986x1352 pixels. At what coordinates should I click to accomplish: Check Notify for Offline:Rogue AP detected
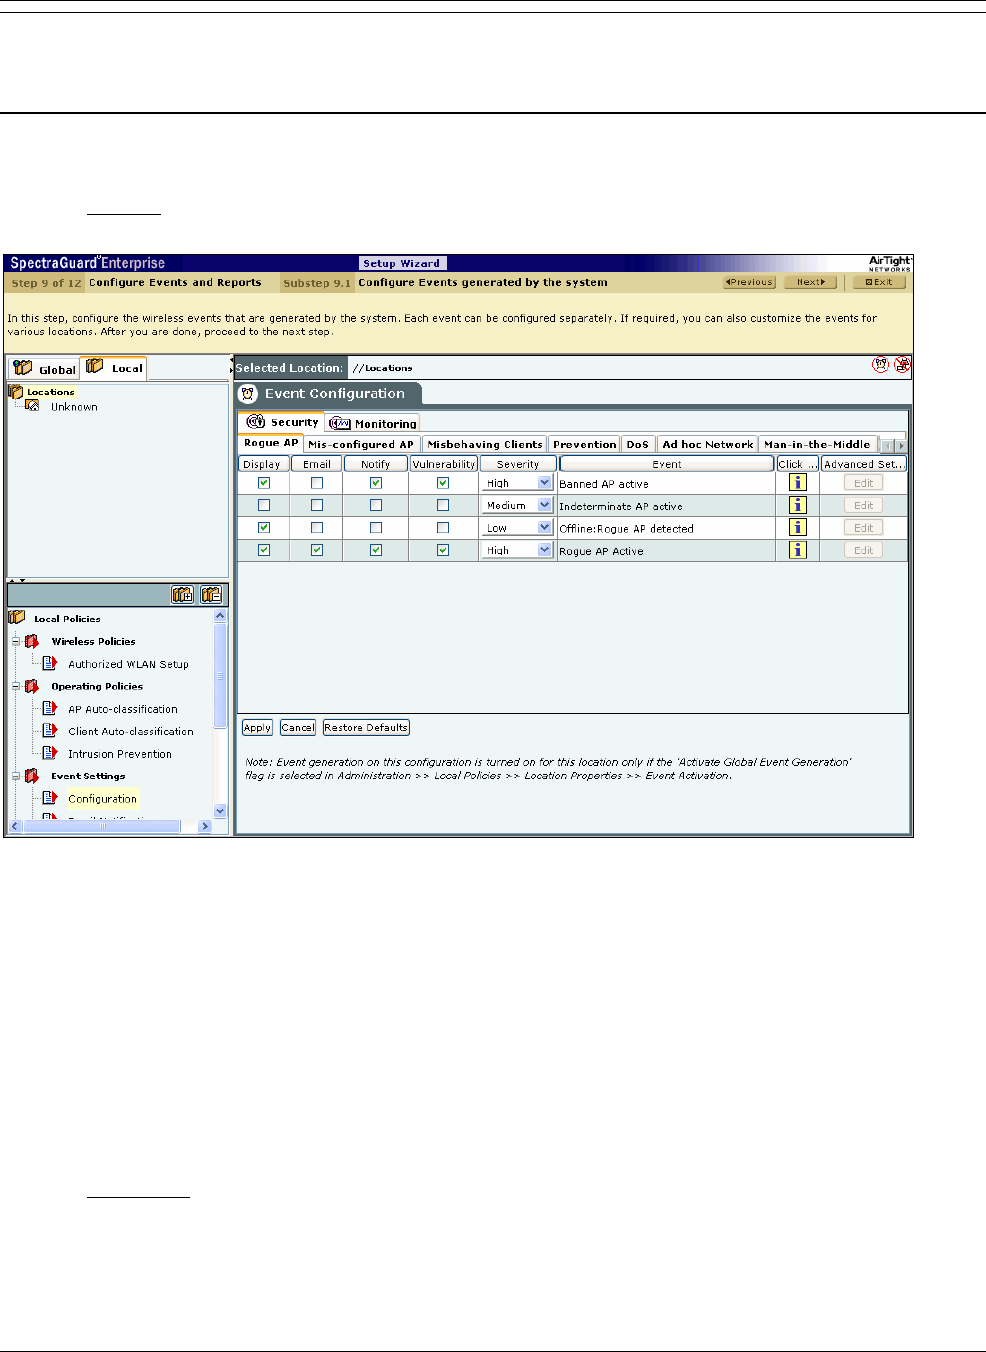pyautogui.click(x=376, y=527)
